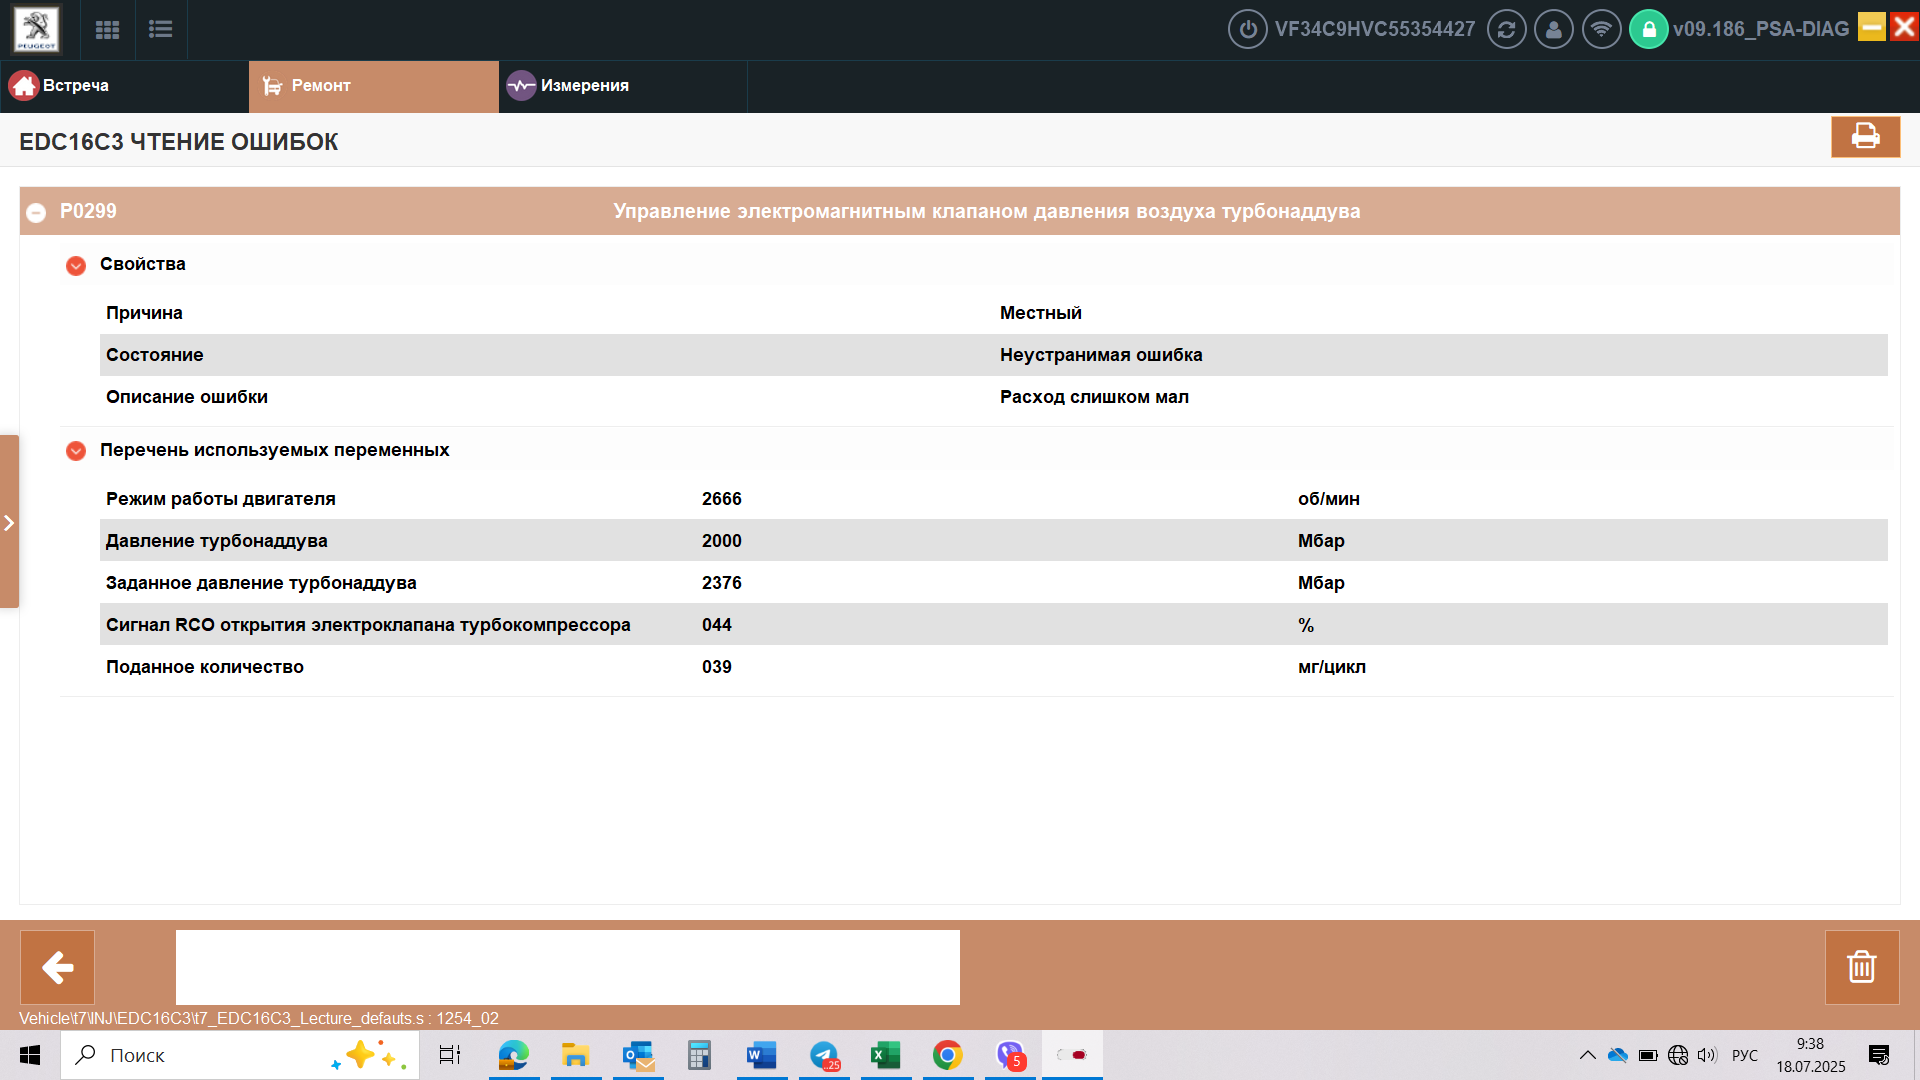The width and height of the screenshot is (1920, 1080).
Task: Open the grid apps menu icon
Action: pos(107,30)
